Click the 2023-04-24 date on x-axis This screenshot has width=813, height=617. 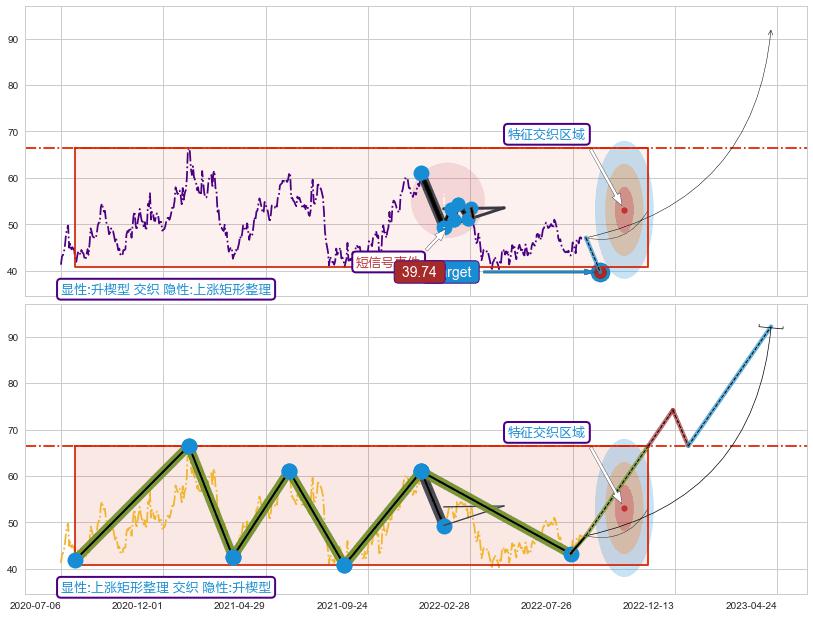click(x=752, y=605)
